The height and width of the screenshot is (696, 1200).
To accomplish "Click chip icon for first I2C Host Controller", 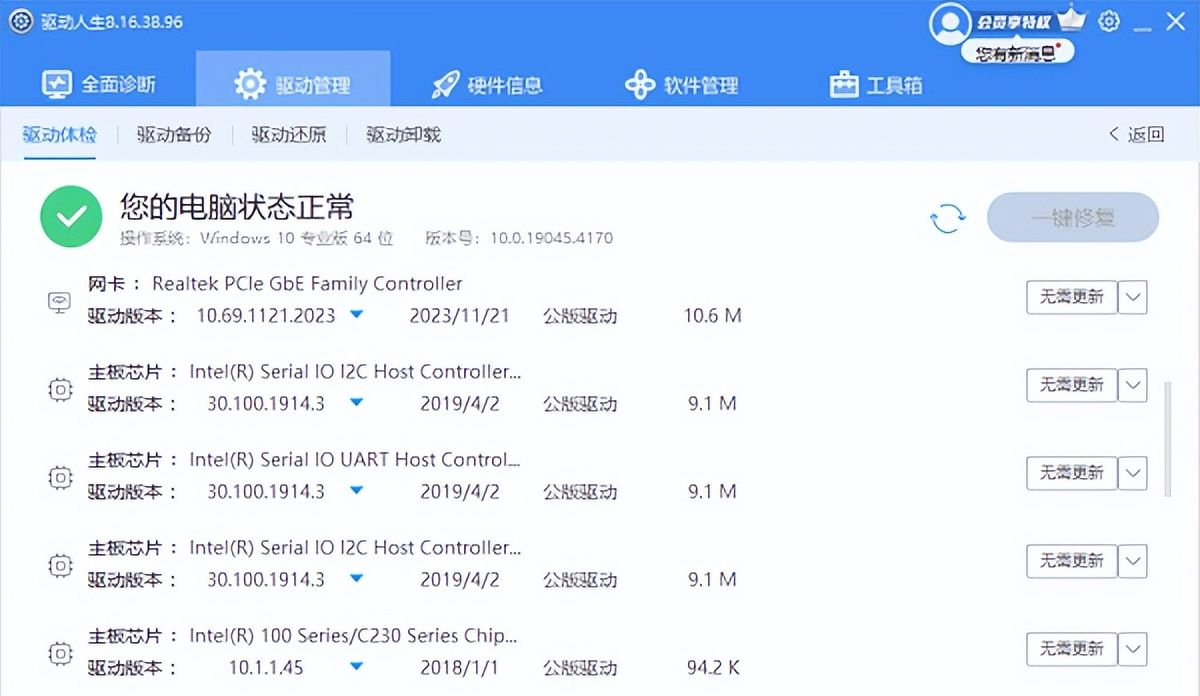I will pyautogui.click(x=60, y=389).
